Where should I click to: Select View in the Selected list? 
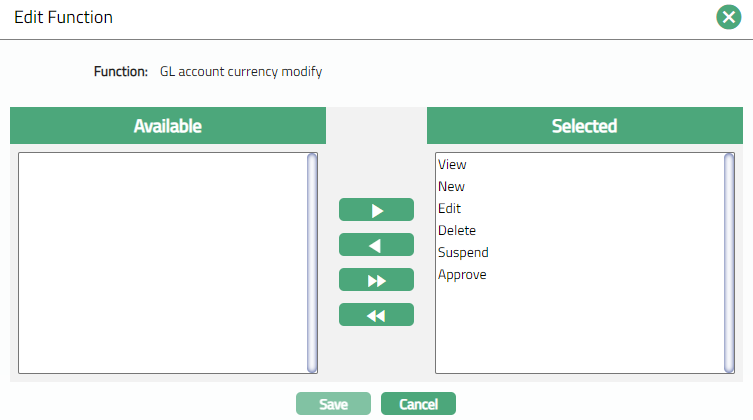pyautogui.click(x=452, y=165)
